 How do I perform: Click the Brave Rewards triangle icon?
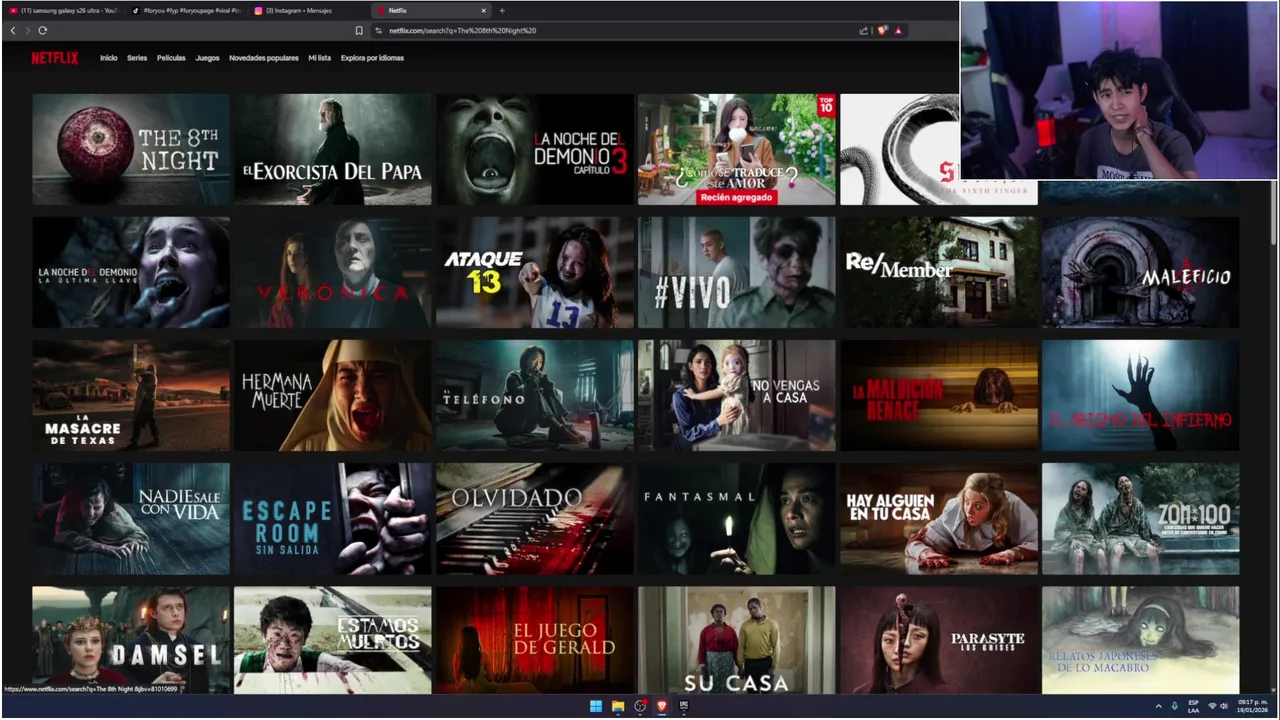(898, 31)
